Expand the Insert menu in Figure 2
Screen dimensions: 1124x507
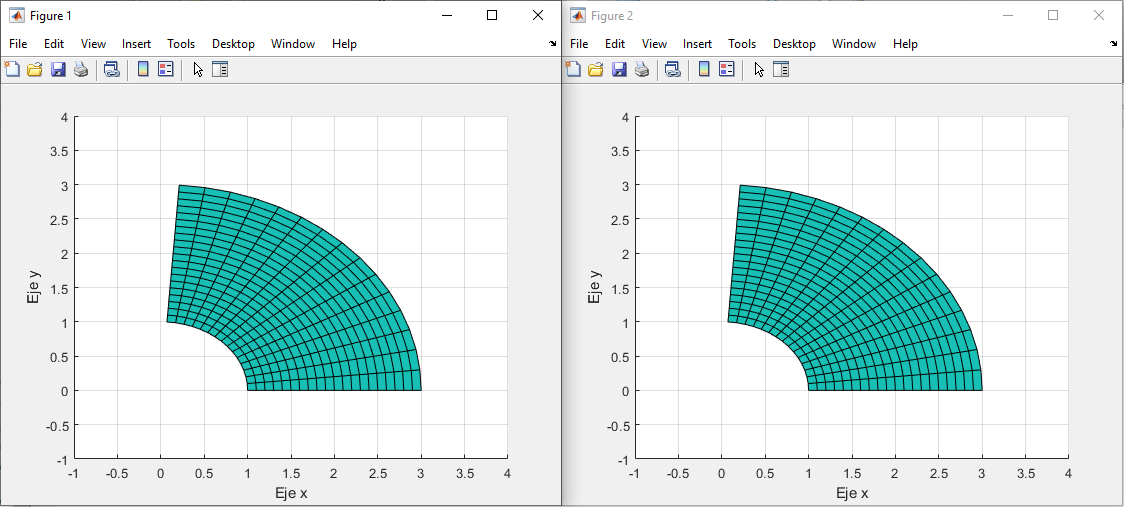pos(697,44)
